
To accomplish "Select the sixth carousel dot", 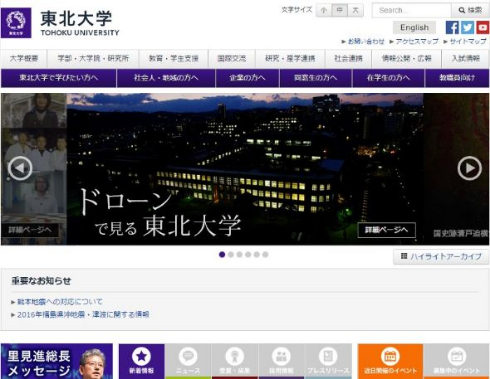I will (x=265, y=255).
